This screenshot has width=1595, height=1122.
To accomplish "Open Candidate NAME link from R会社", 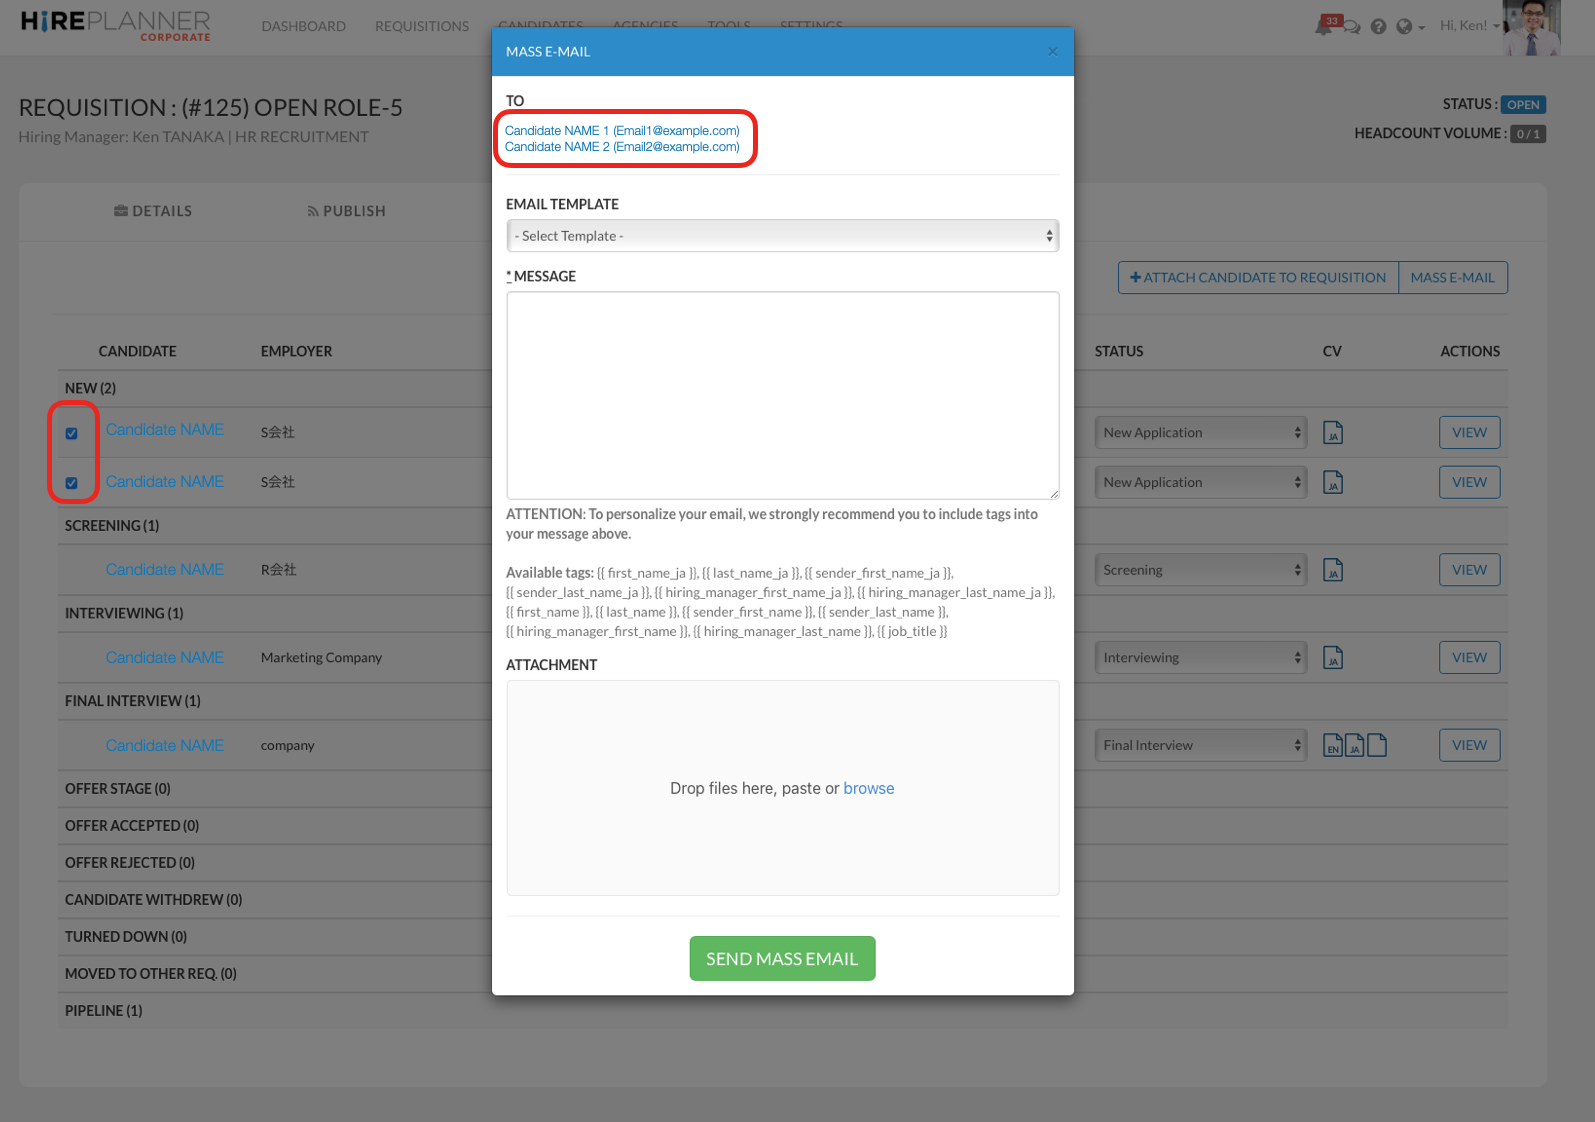I will tap(165, 570).
